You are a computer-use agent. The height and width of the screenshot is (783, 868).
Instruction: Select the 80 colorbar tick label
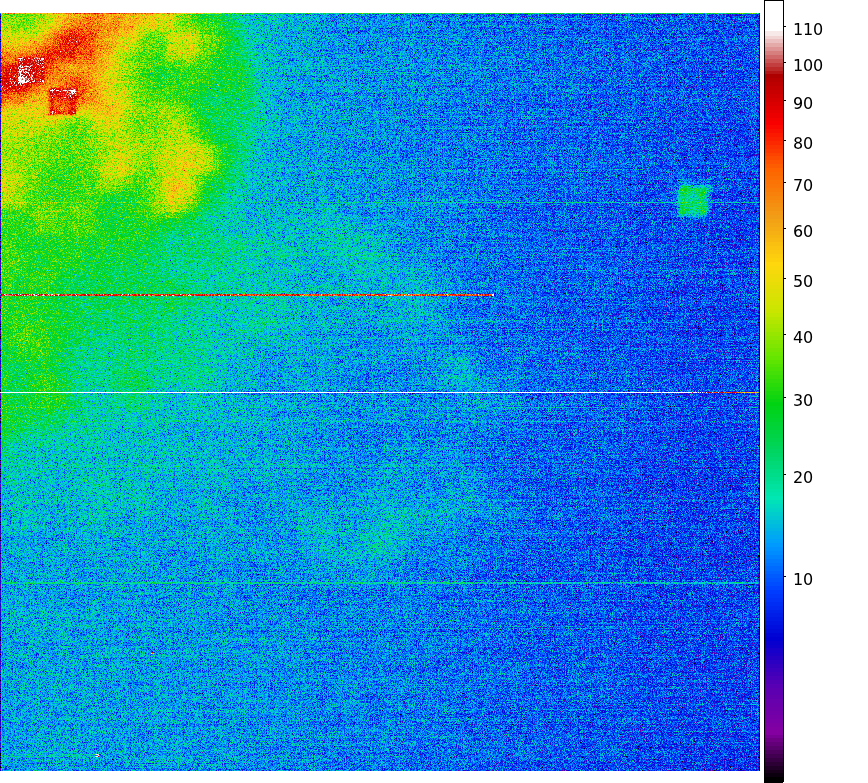(803, 144)
